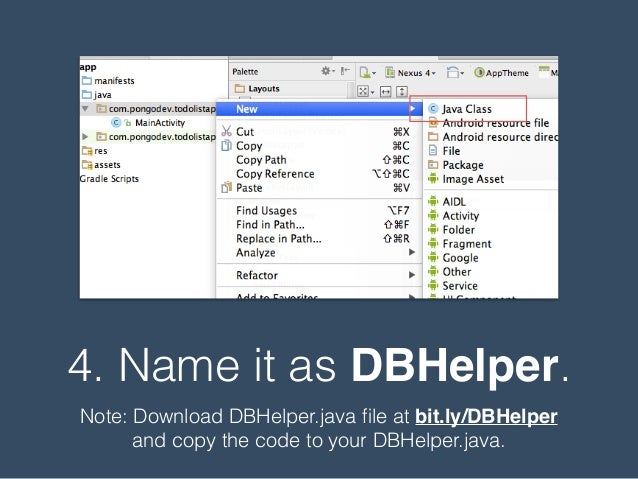Select File in the New submenu
The height and width of the screenshot is (479, 638).
[x=451, y=151]
